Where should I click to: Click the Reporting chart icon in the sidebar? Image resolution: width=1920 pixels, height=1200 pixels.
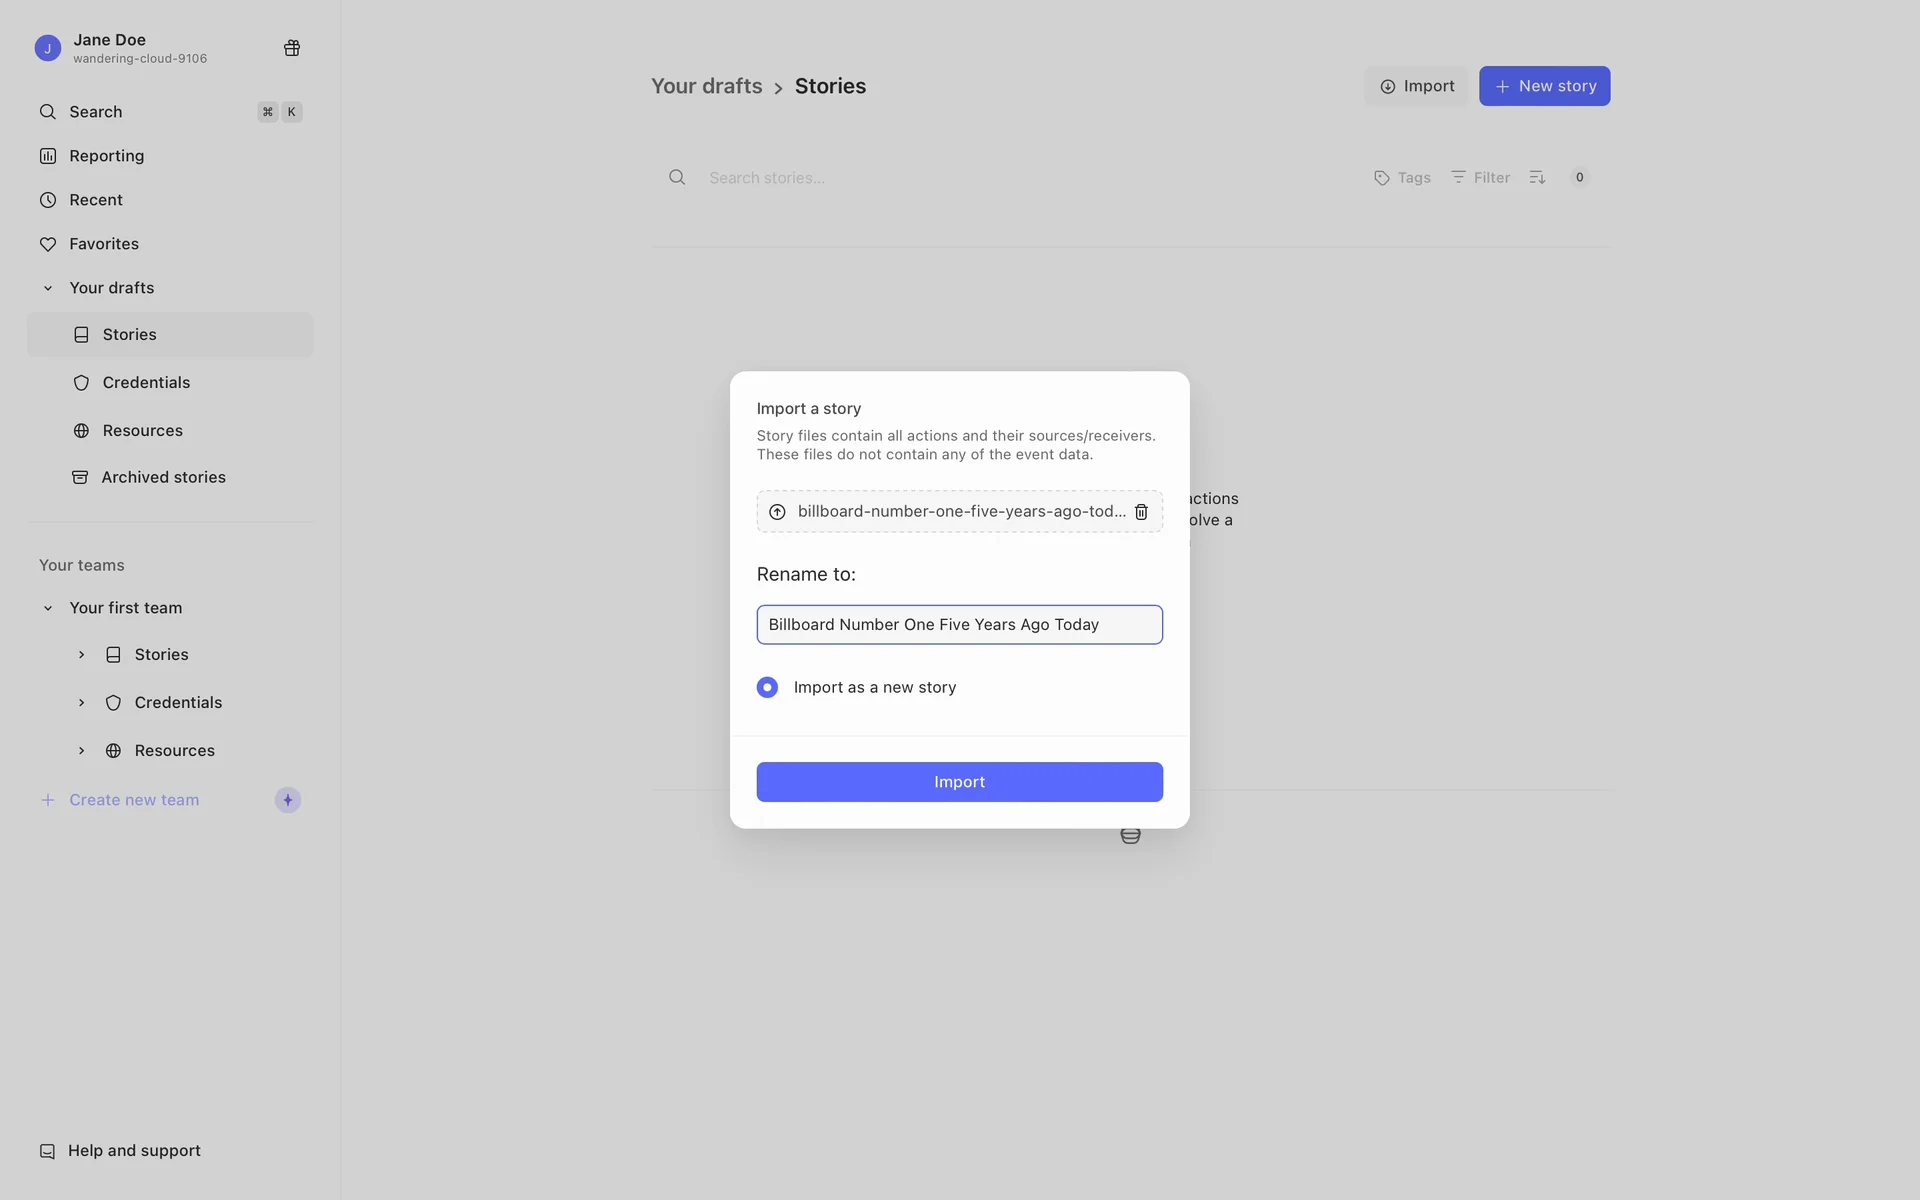(x=47, y=156)
